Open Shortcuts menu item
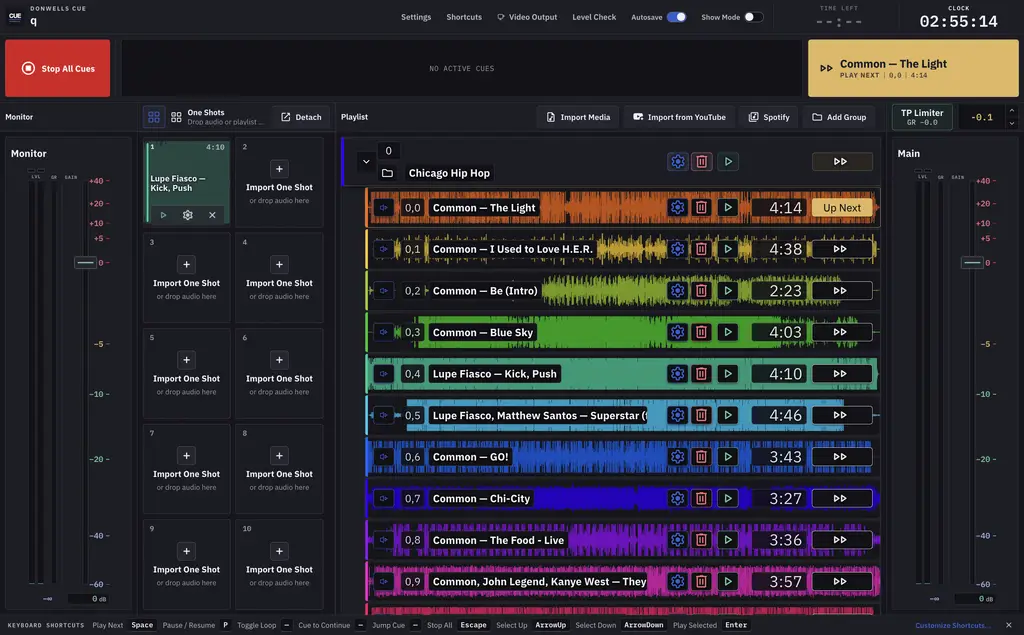The width and height of the screenshot is (1024, 635). tap(464, 17)
